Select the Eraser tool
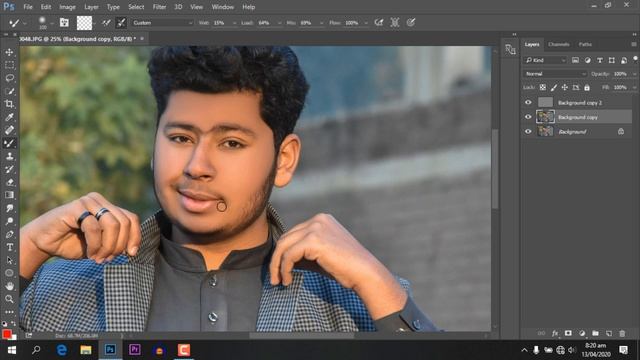The image size is (640, 360). [9, 182]
